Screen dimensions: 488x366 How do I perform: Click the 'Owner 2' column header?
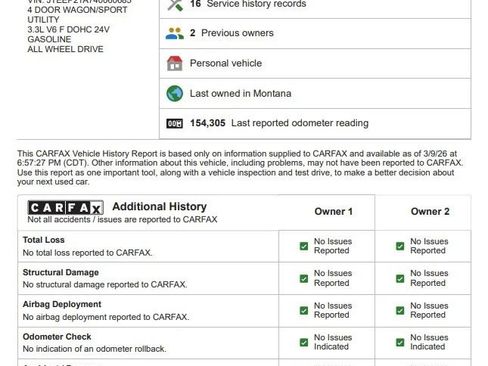click(430, 211)
